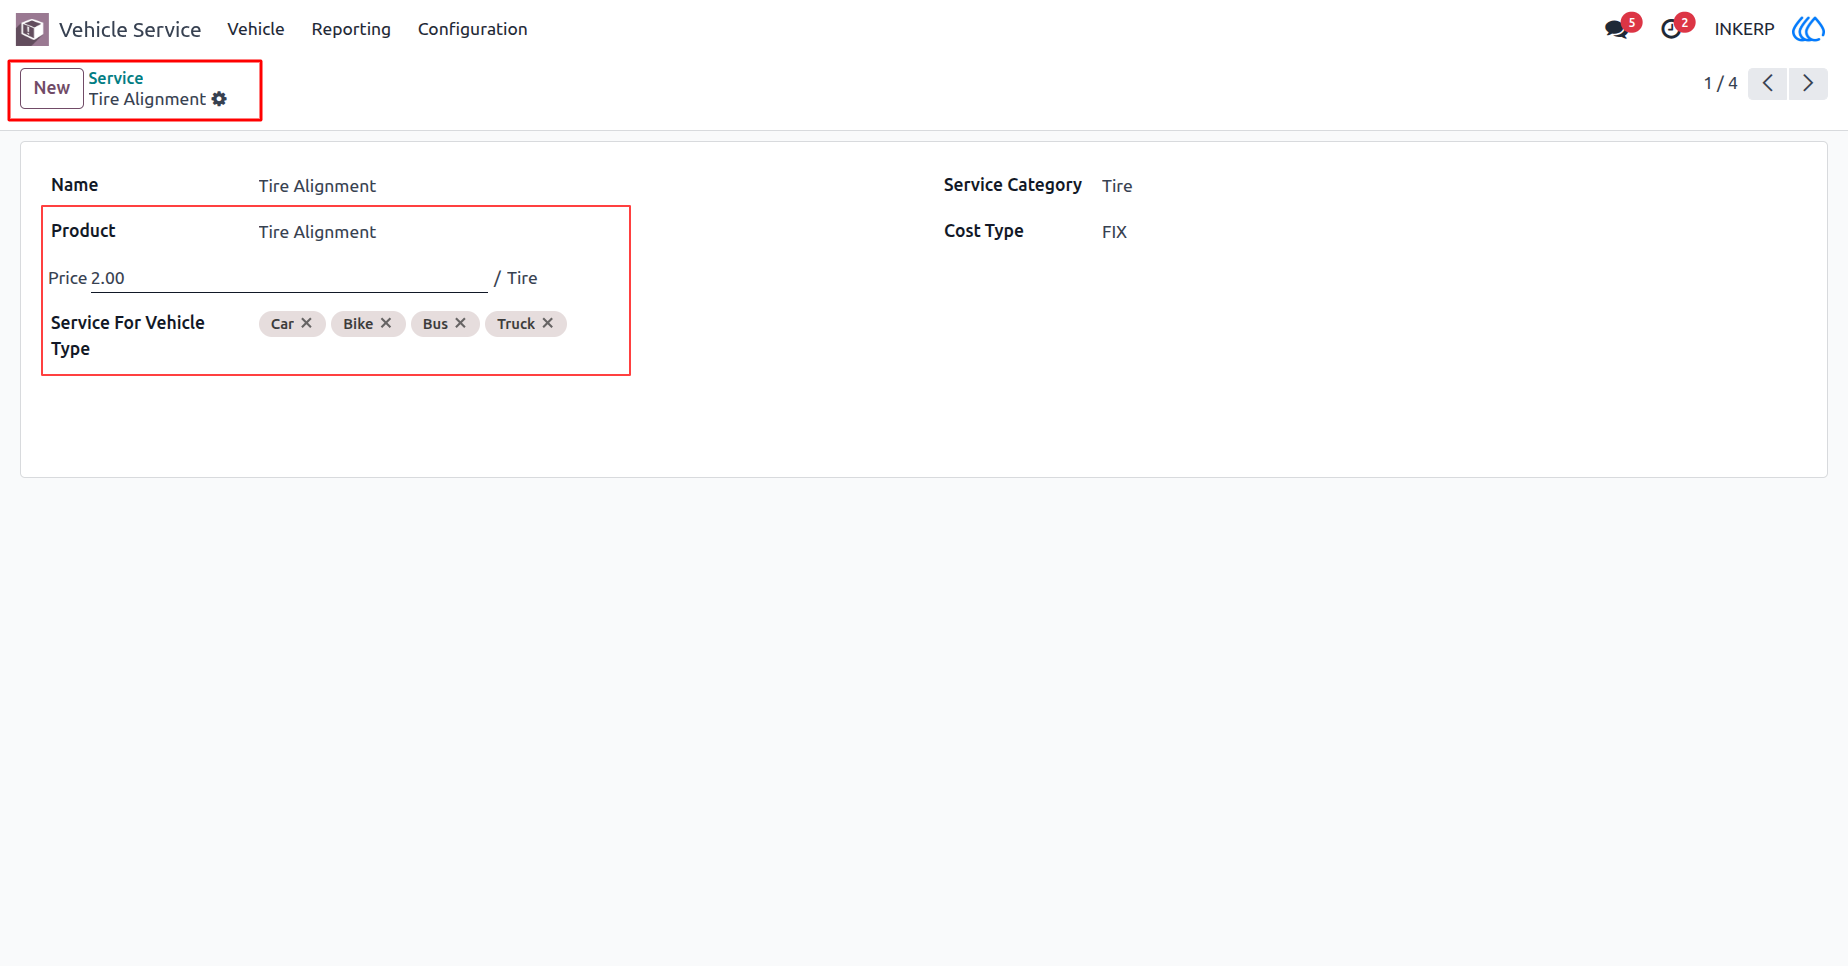Click the Tire Alignment breadcrumb title
The image size is (1848, 966).
coord(147,99)
